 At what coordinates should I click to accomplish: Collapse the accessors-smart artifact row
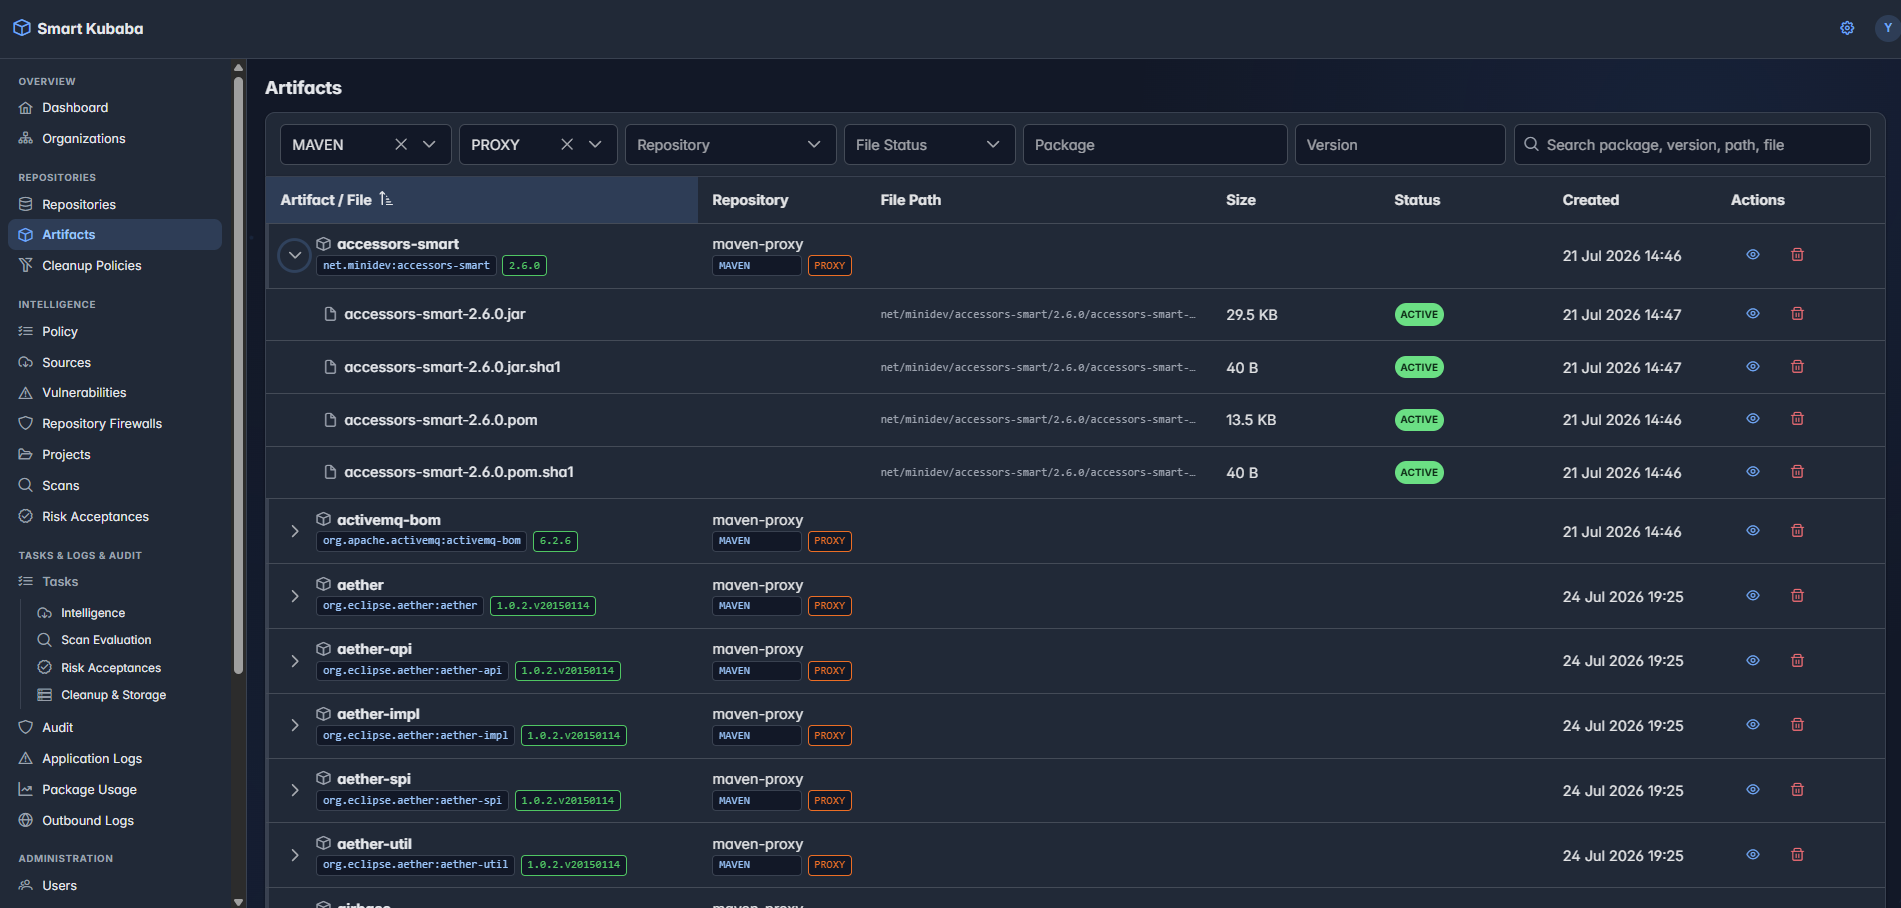[294, 255]
